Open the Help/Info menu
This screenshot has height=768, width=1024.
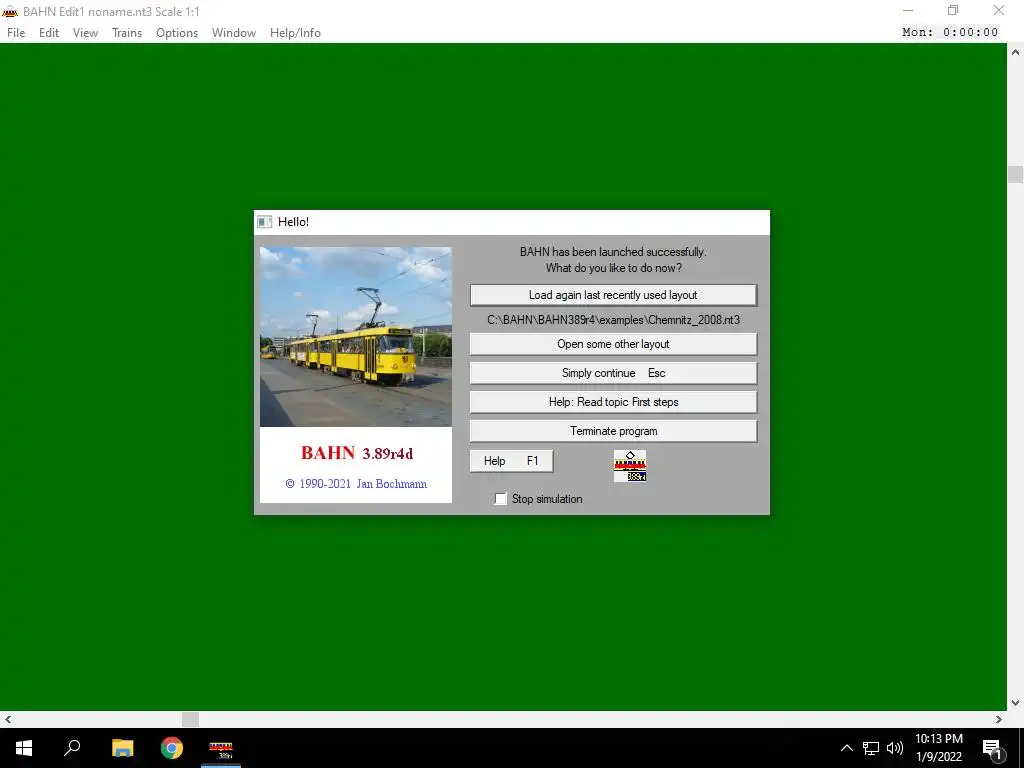point(295,33)
